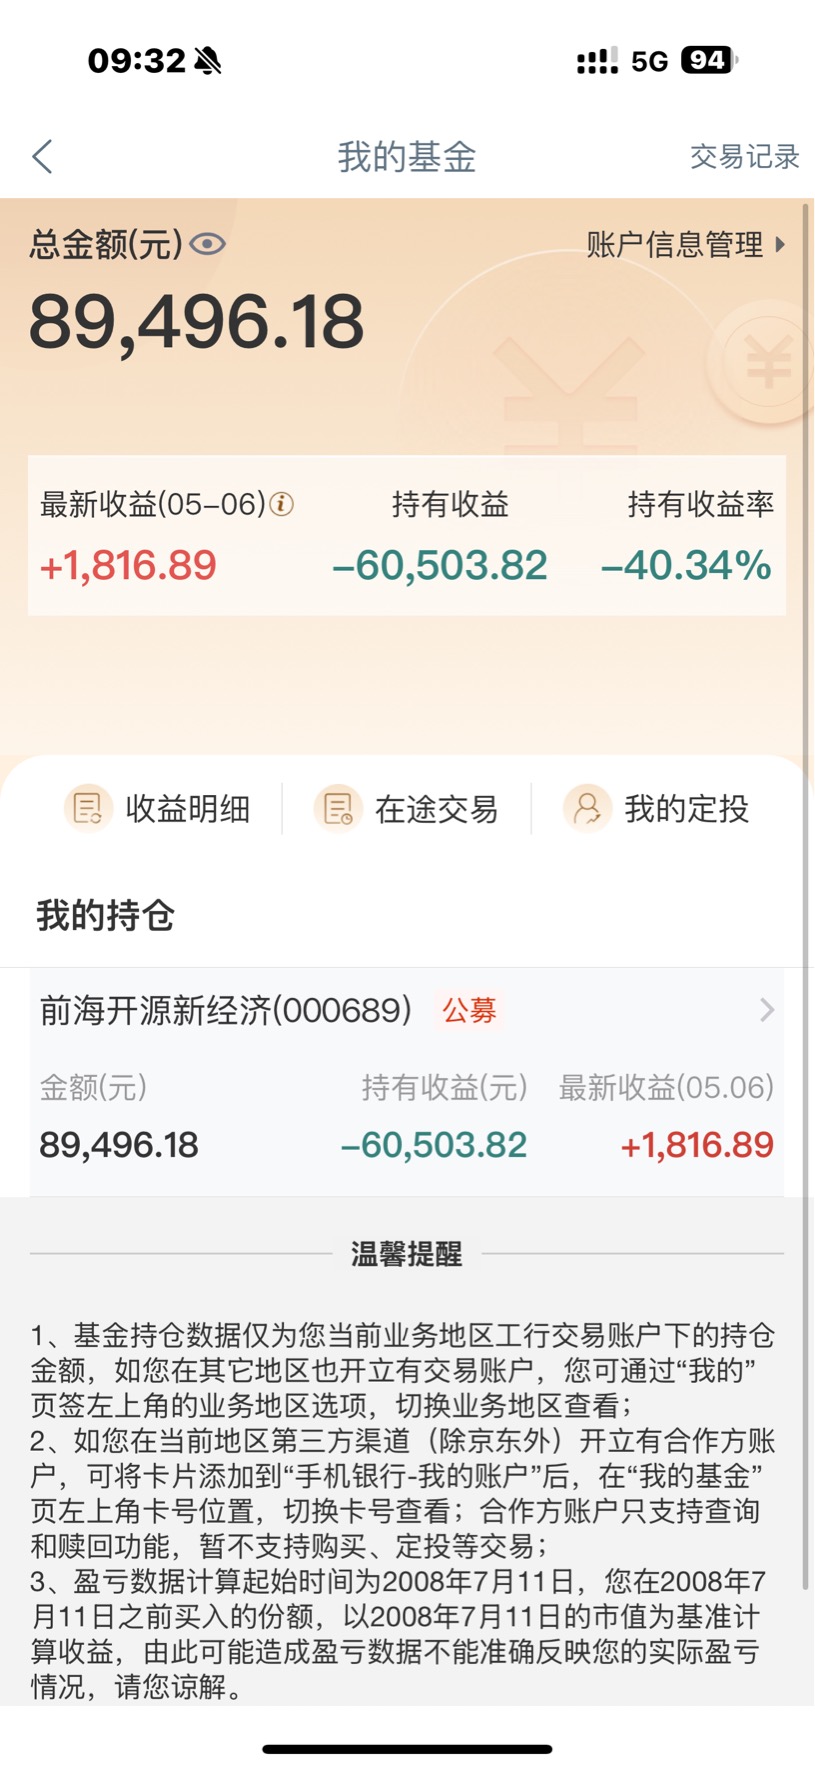This screenshot has width=815, height=1769.
Task: Open info icon beside 最新收益(05-06)
Action: point(282,504)
